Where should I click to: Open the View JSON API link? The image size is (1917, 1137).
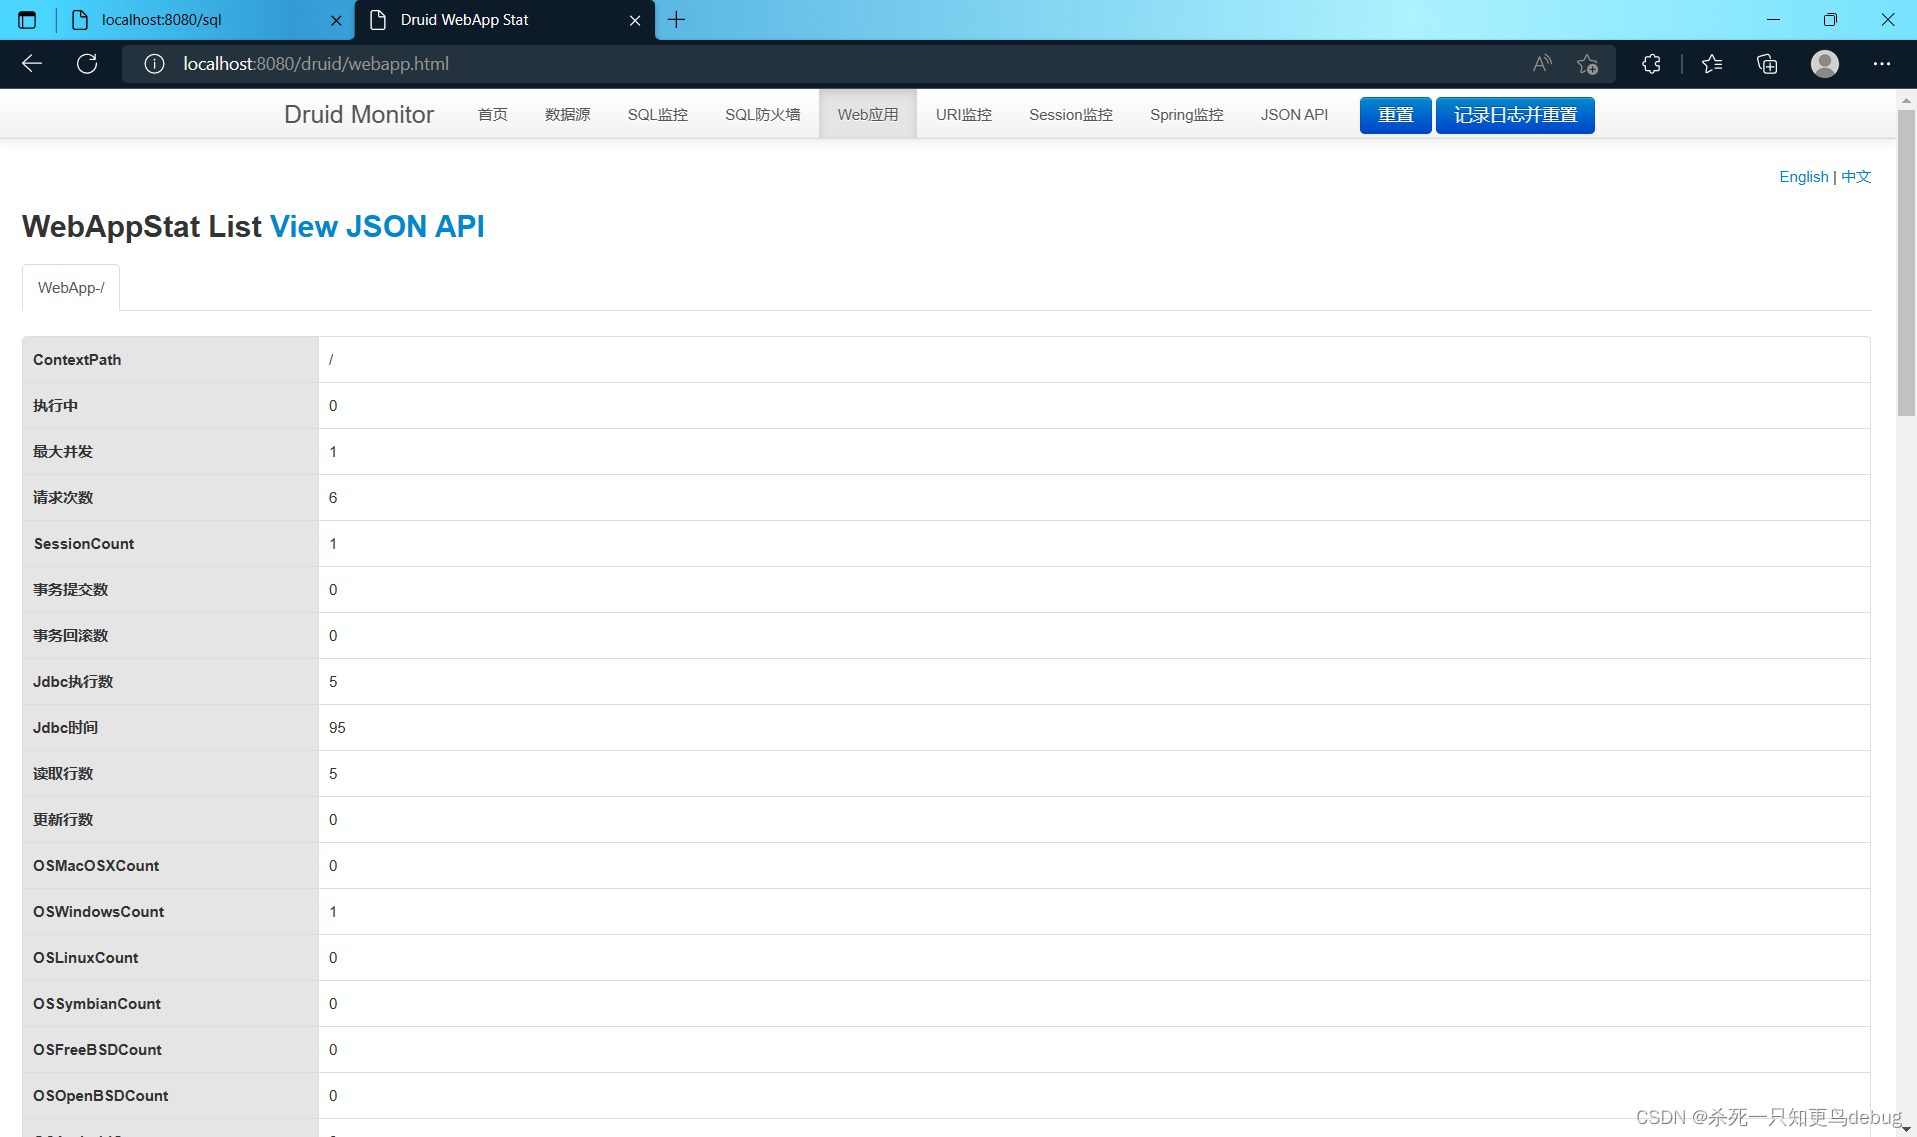tap(378, 226)
